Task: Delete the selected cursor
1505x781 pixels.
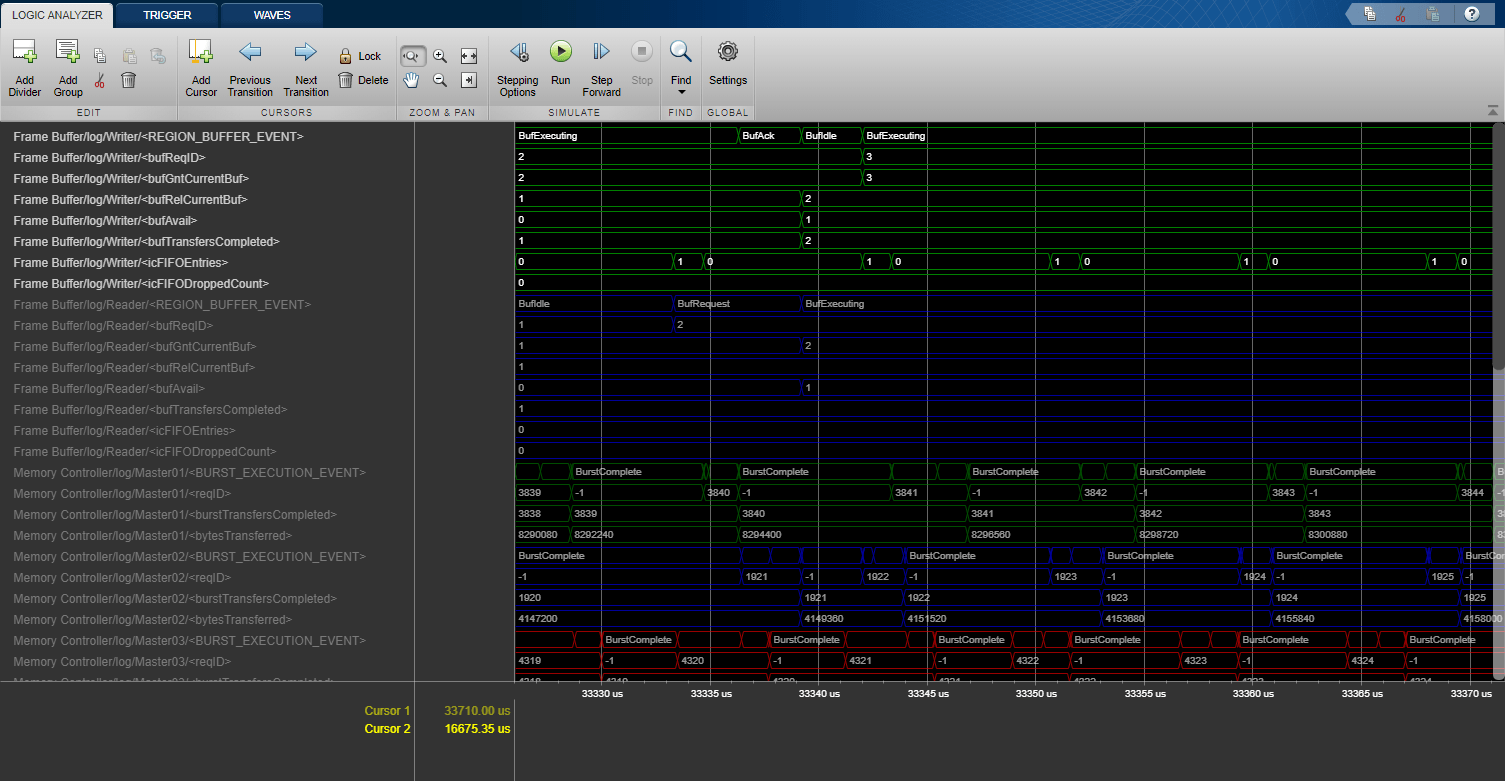Action: coord(363,80)
